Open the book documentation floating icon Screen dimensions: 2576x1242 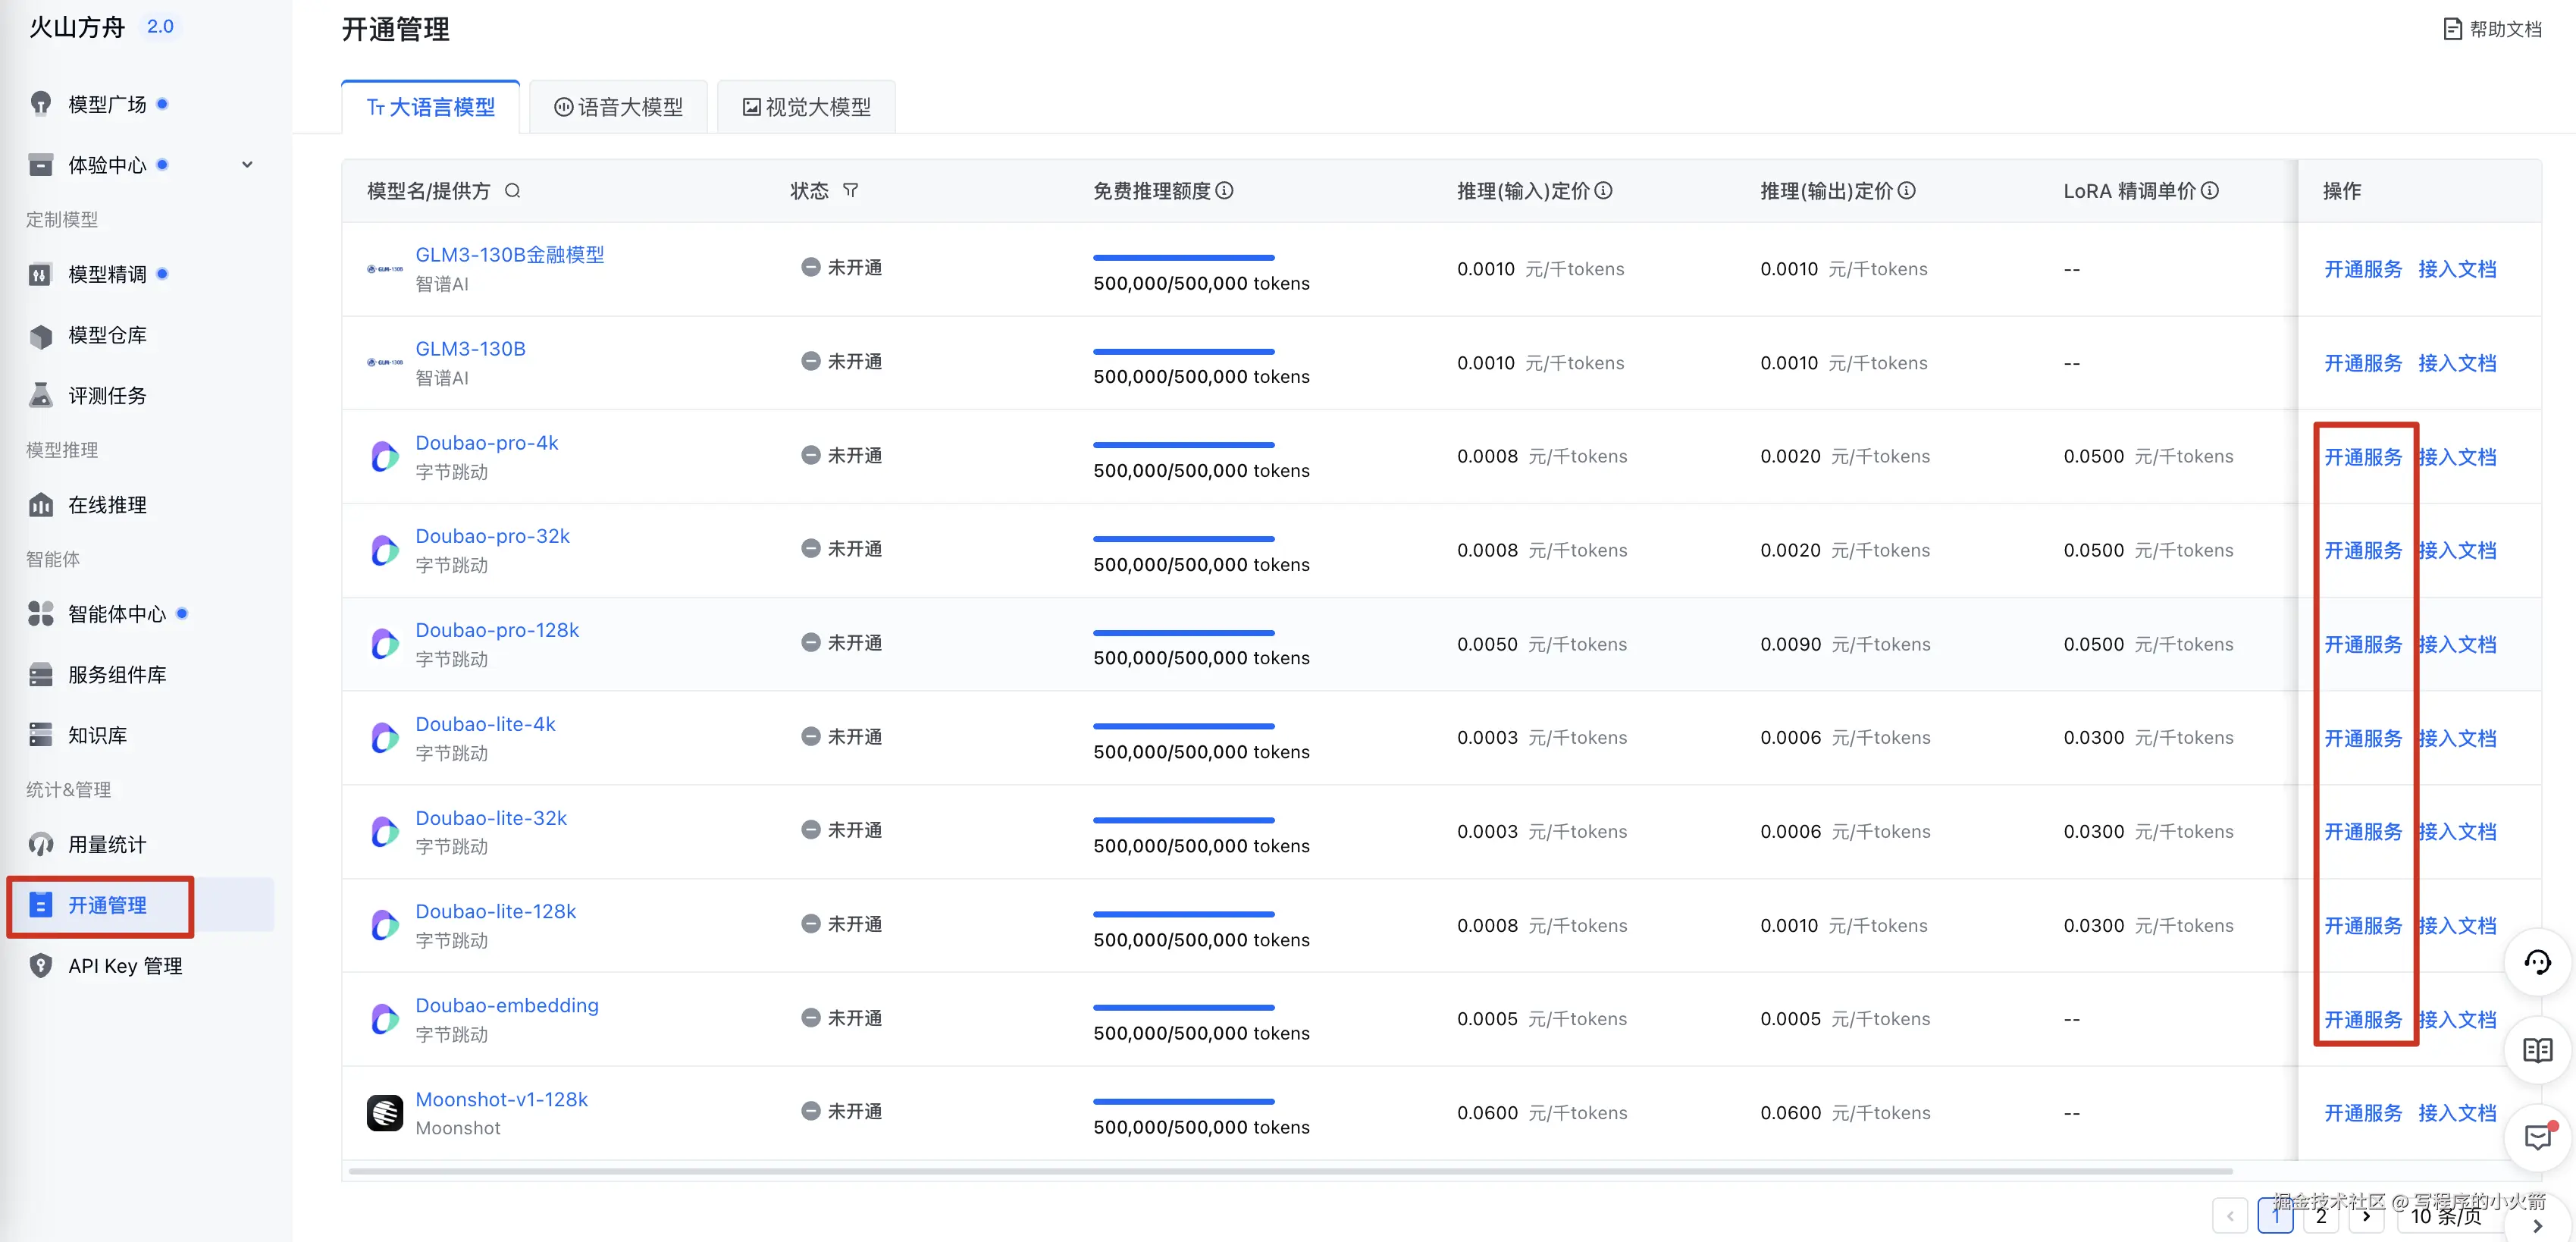pyautogui.click(x=2537, y=1050)
